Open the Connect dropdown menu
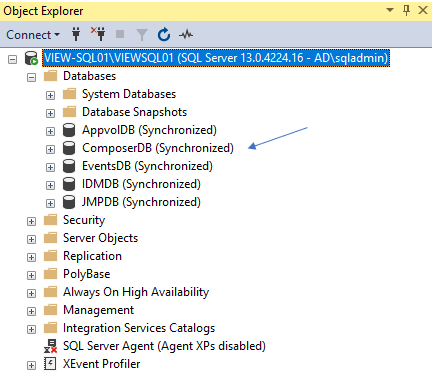Image resolution: width=434 pixels, height=379 pixels. pos(33,35)
